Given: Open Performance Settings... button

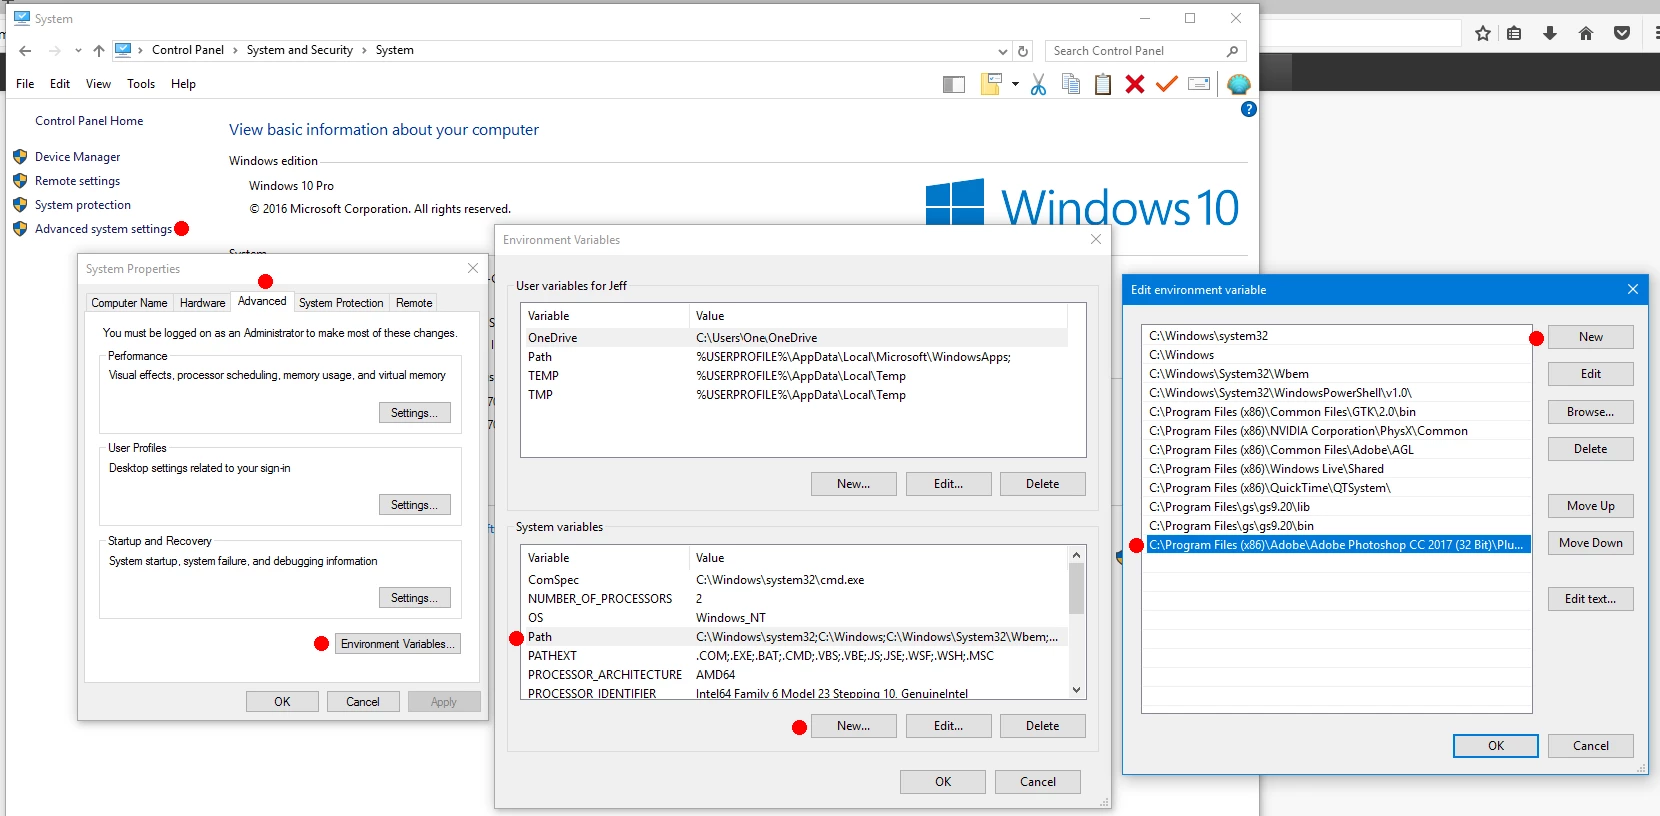Looking at the screenshot, I should coord(414,413).
